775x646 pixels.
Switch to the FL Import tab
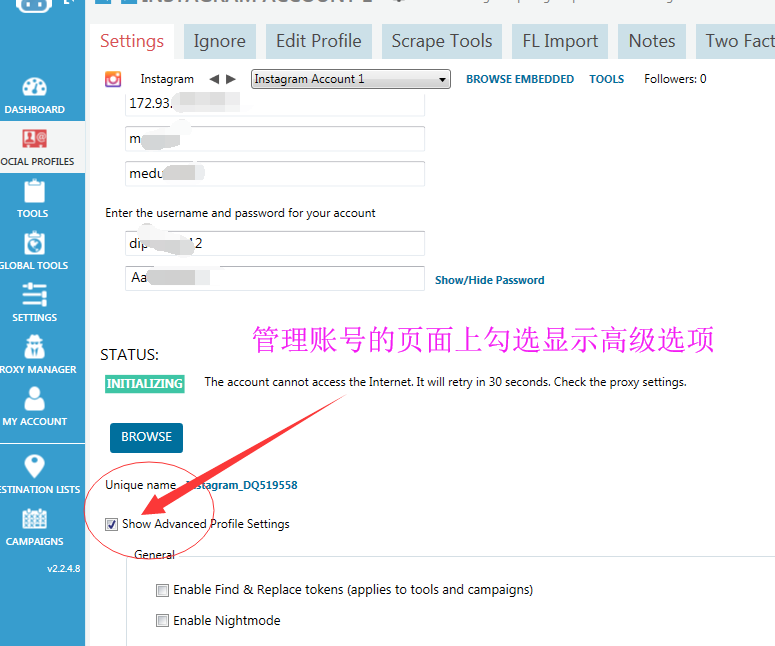pos(560,41)
